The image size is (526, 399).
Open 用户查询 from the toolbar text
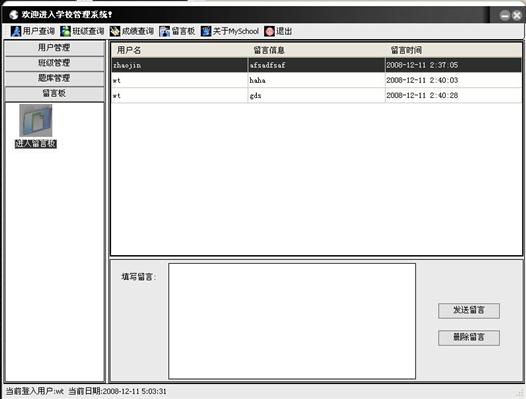click(x=39, y=31)
